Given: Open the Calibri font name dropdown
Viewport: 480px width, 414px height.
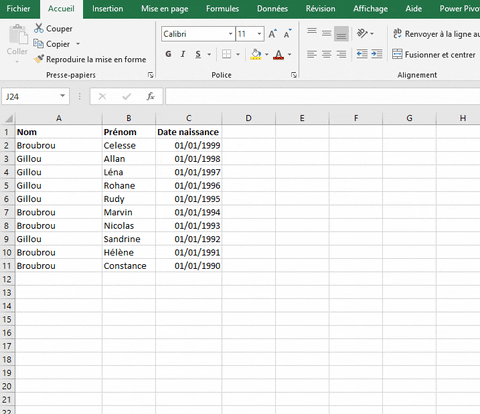Looking at the screenshot, I should 230,34.
